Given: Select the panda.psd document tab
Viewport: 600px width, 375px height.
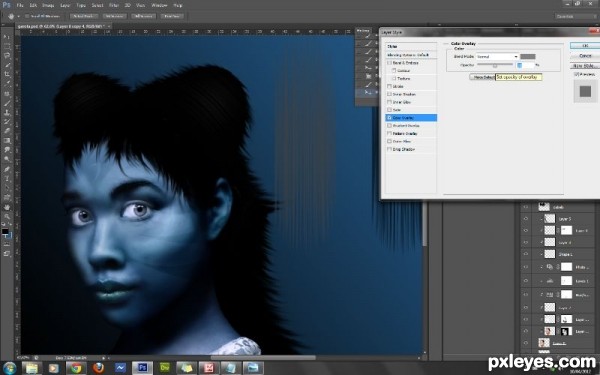Looking at the screenshot, I should 63,26.
